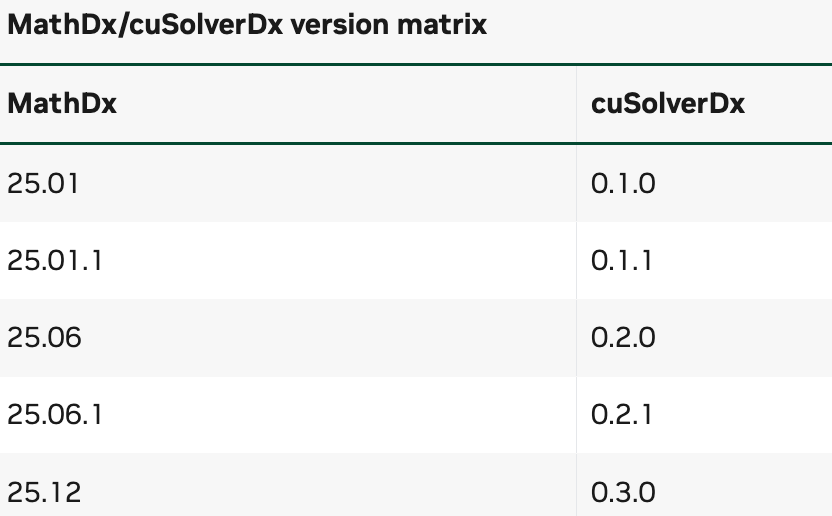
Task: Click MathDx release matching cuSolverDx 0.2.1
Action: [55, 415]
